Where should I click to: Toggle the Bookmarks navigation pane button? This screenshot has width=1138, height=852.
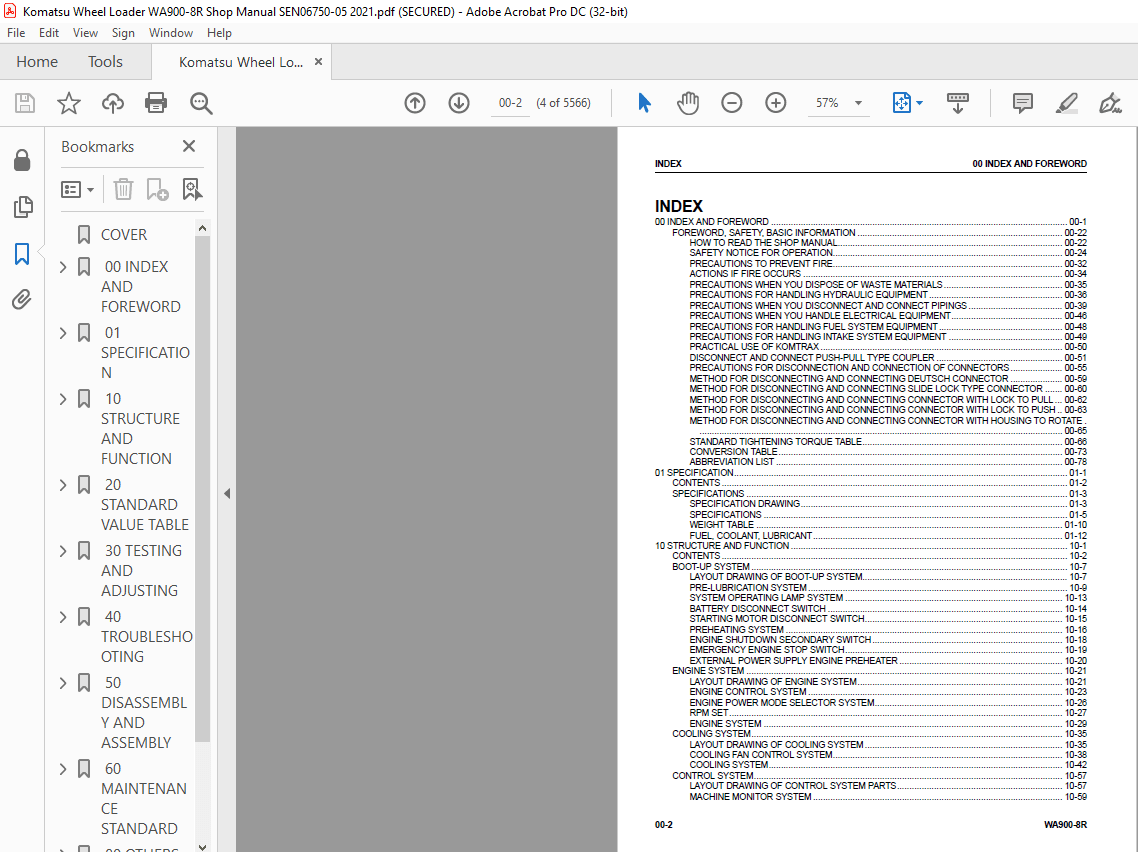(x=22, y=254)
